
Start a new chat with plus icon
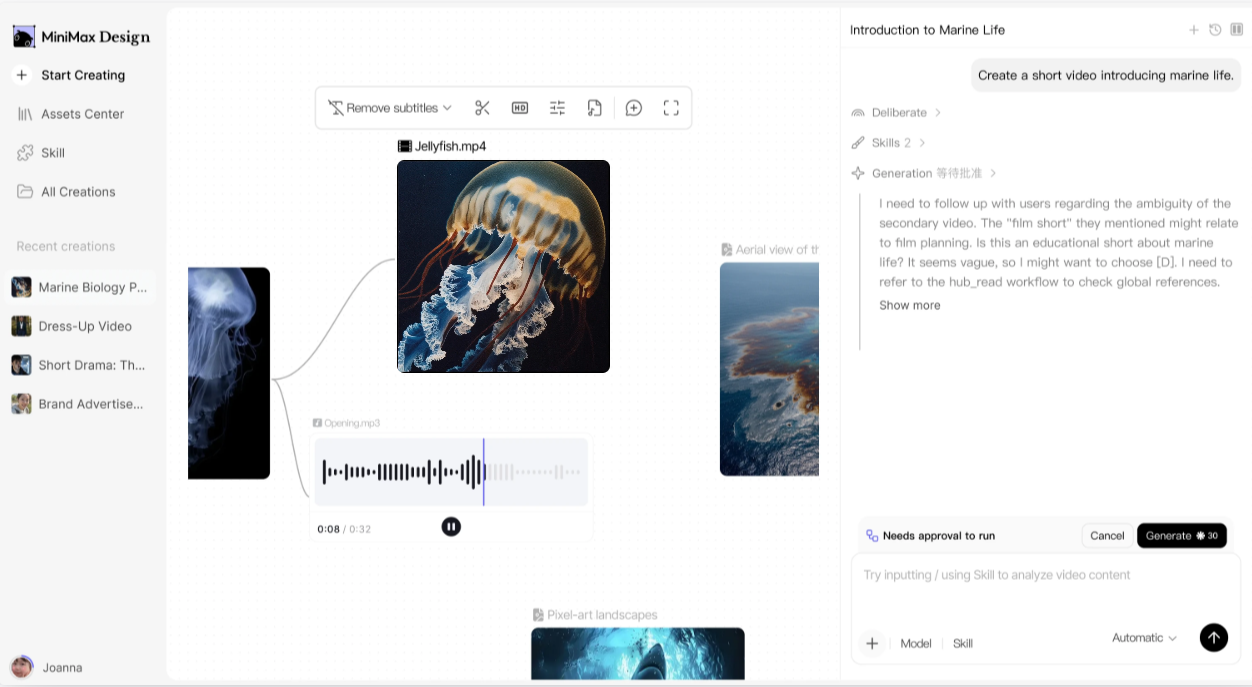click(1194, 30)
